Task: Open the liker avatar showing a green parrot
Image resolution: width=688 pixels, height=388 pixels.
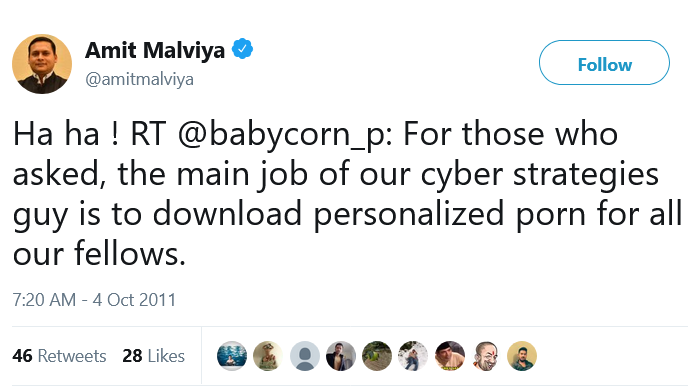Action: (377, 356)
